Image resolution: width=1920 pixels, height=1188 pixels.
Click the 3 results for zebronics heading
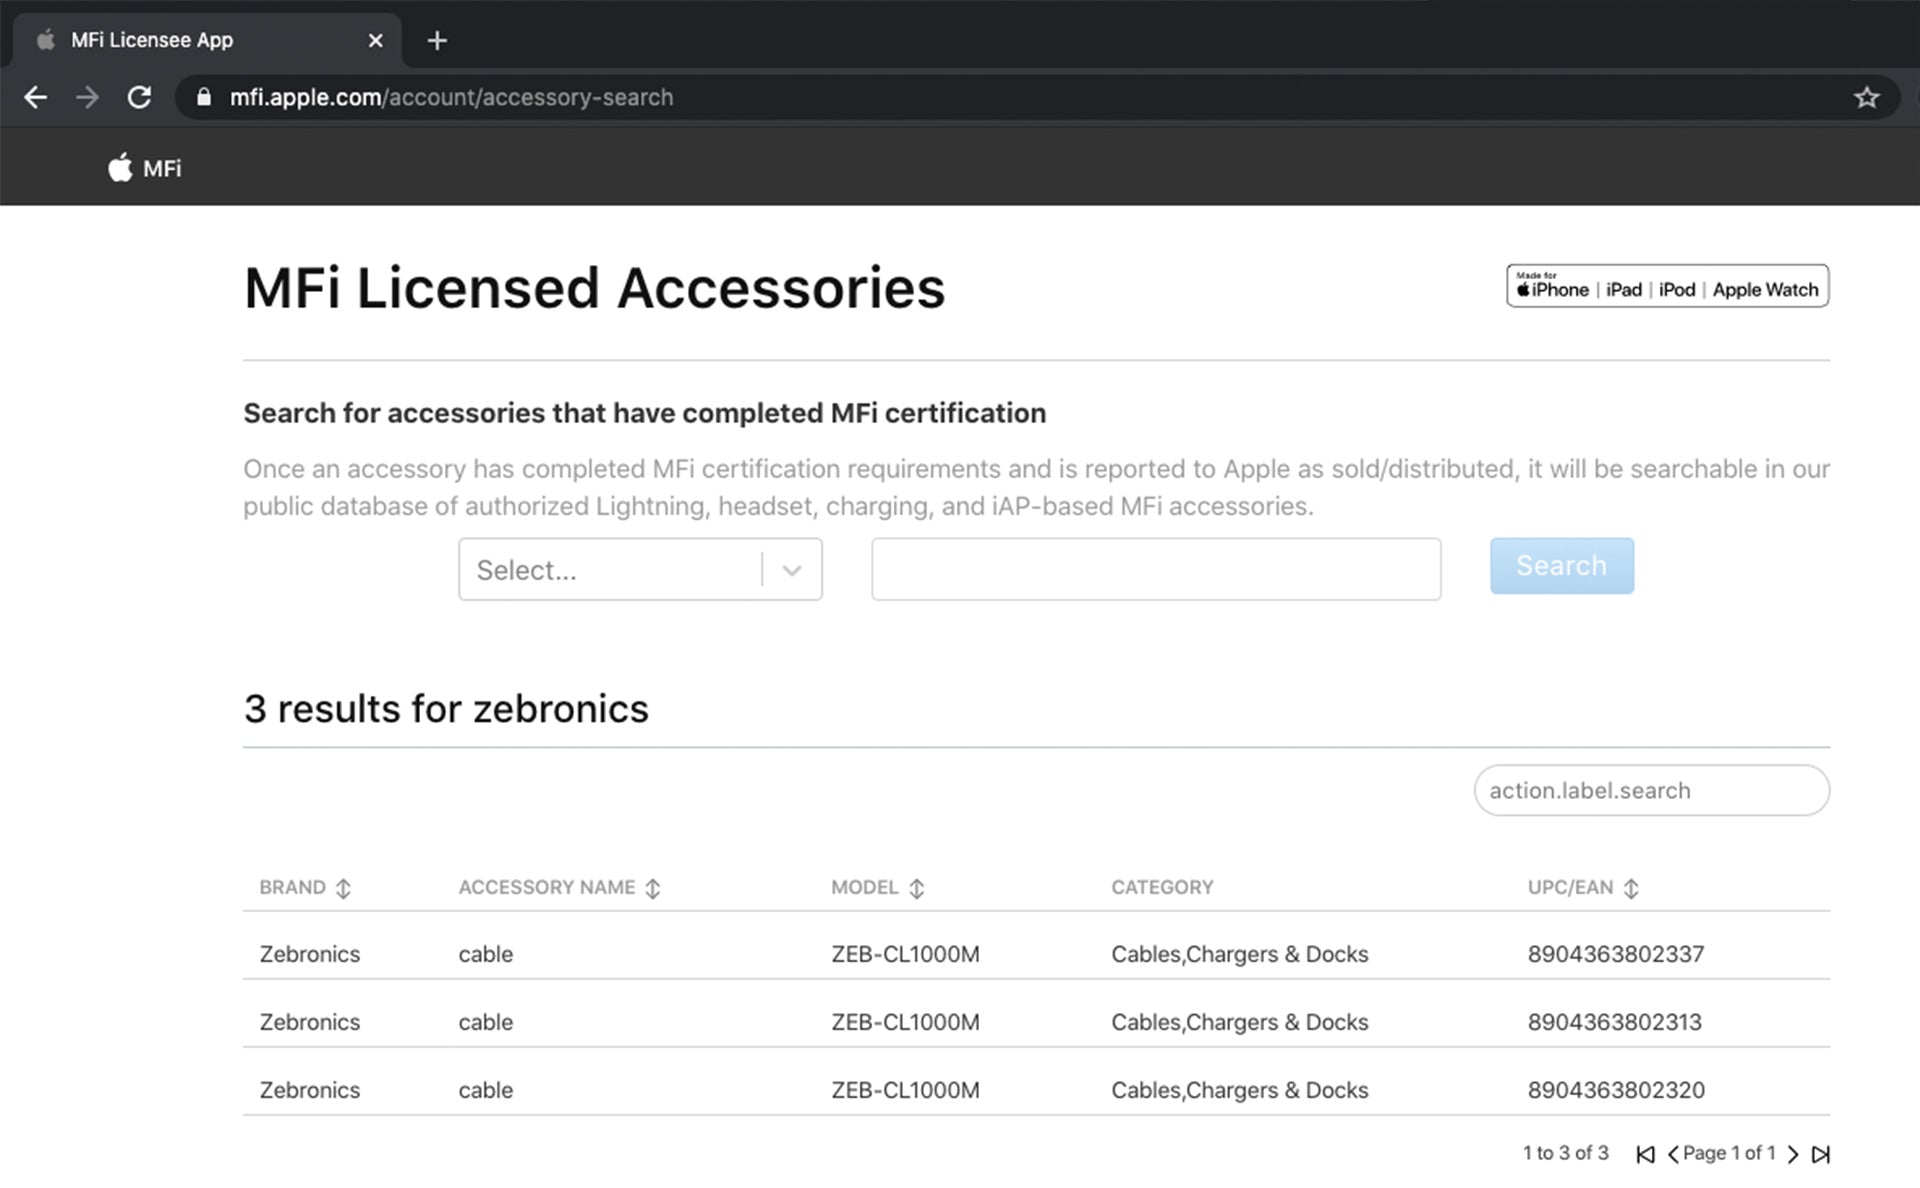coord(446,709)
